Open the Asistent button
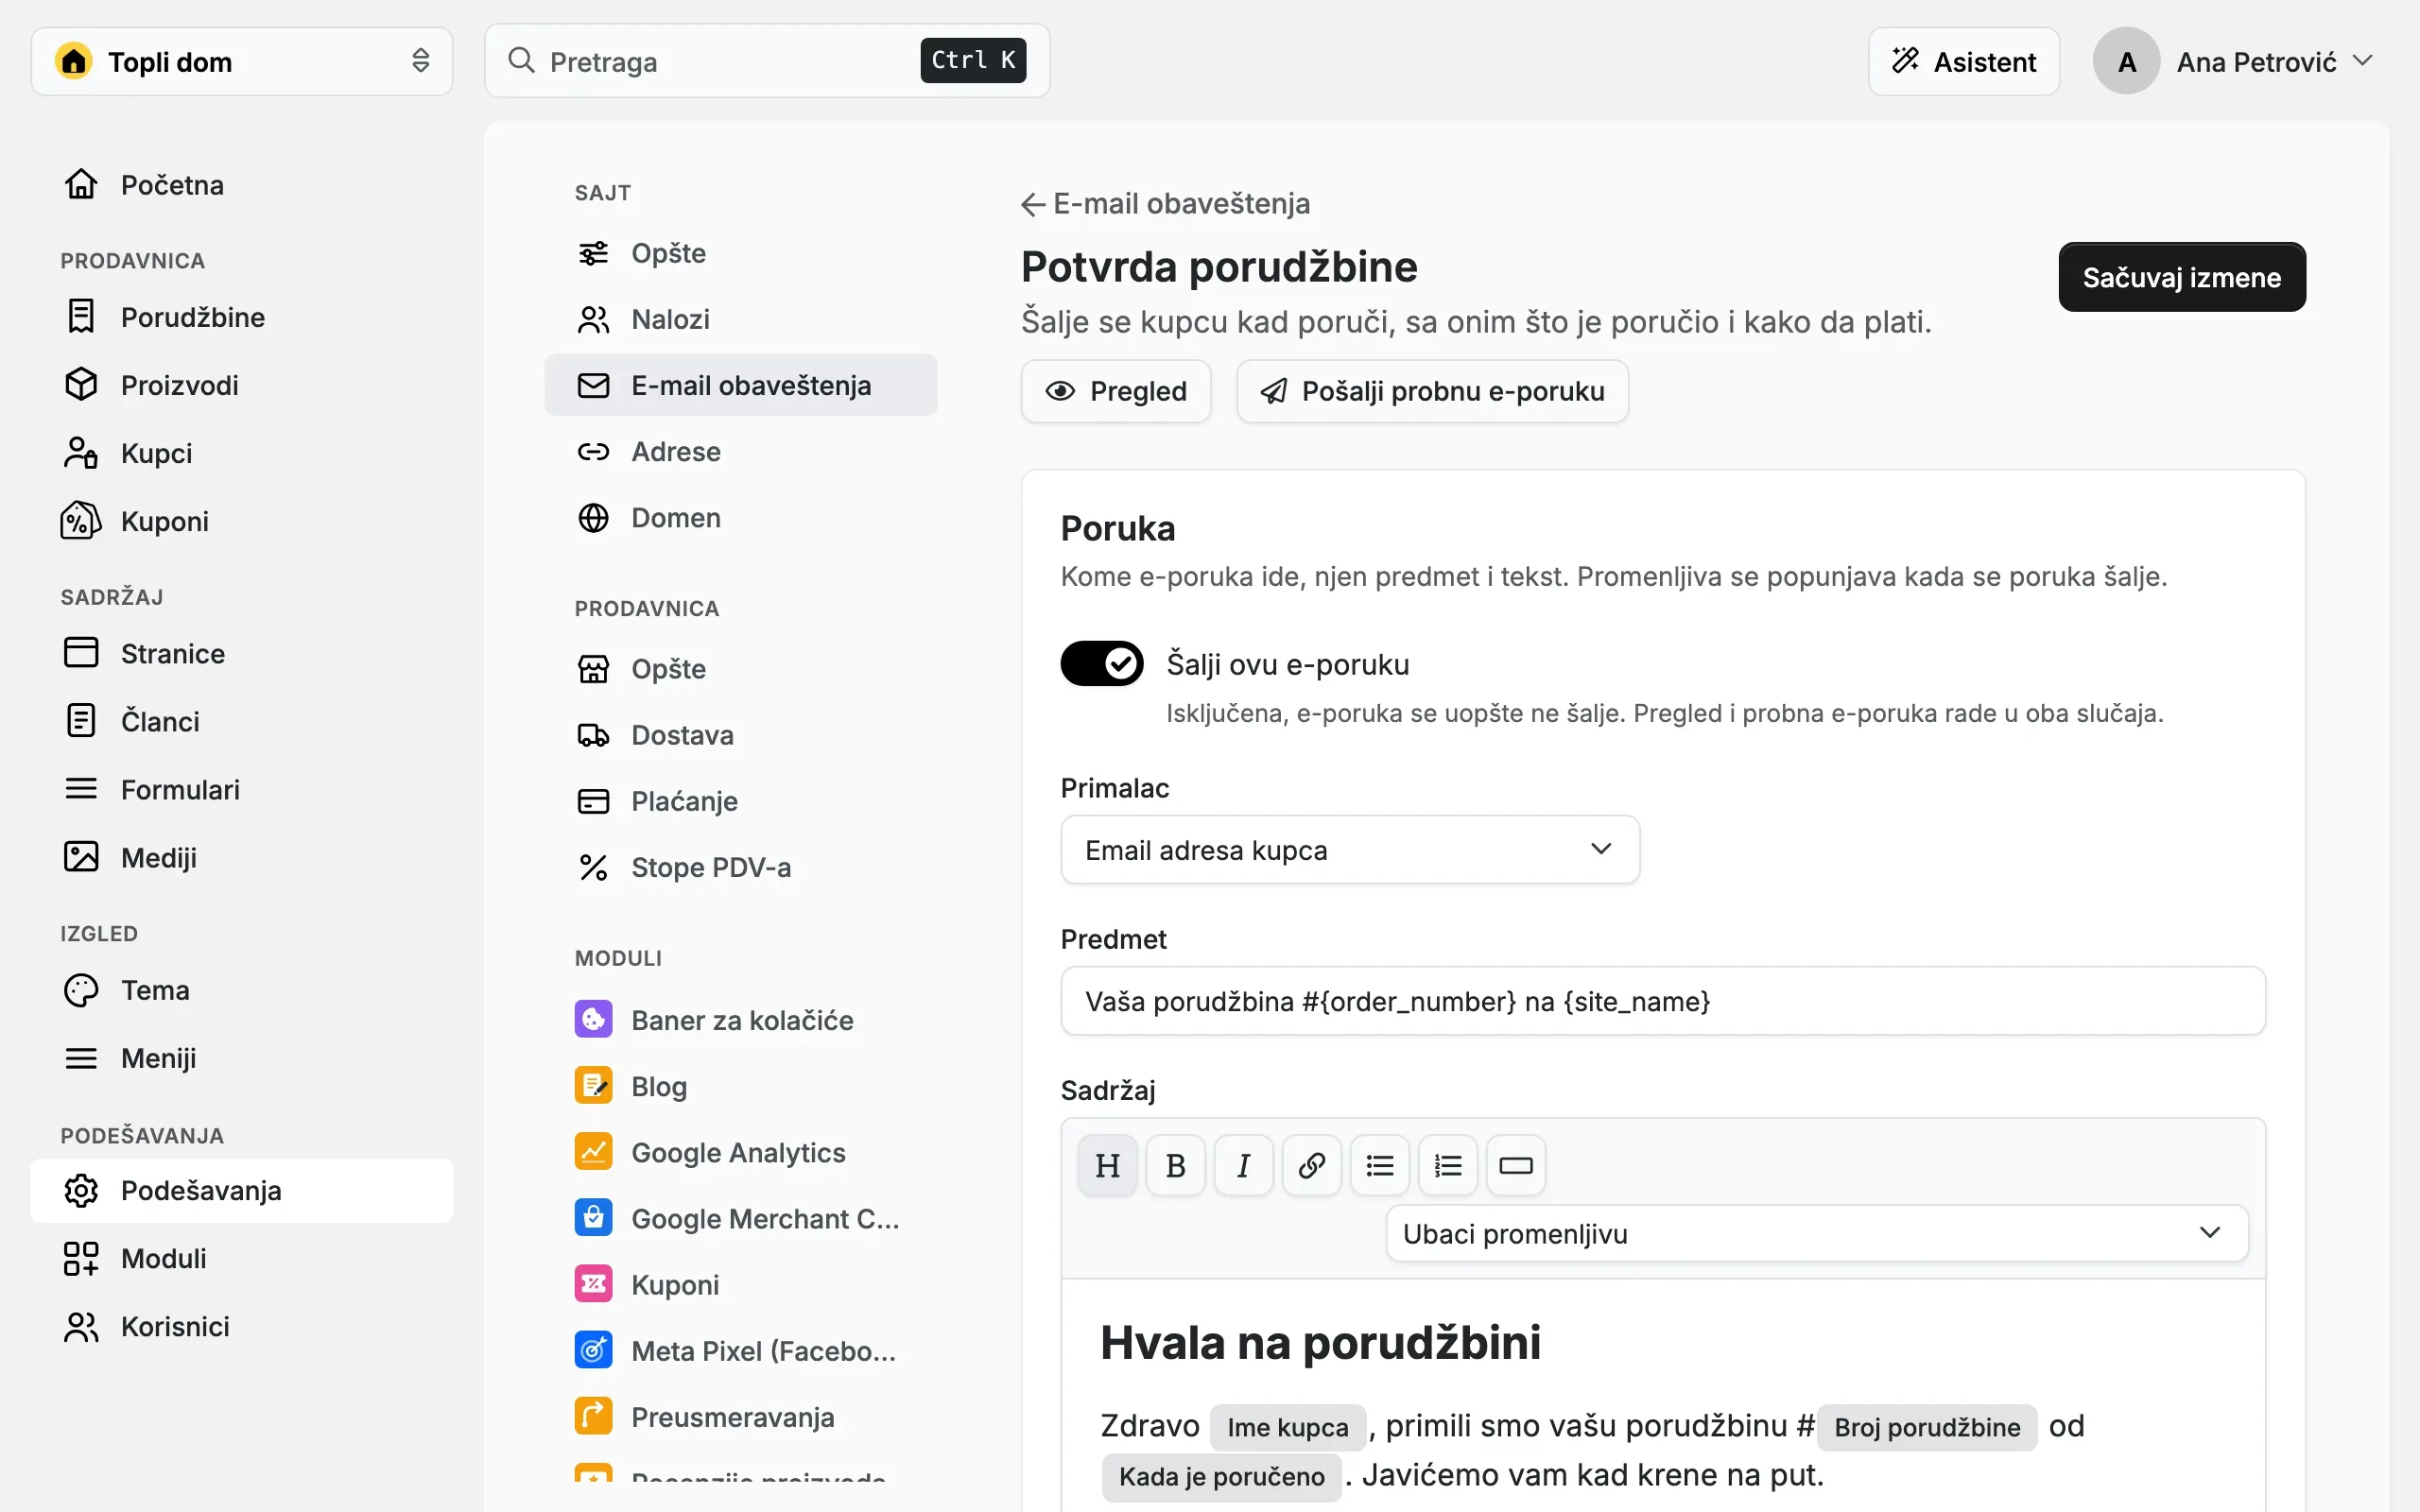Screen dimensions: 2420x1512 pyautogui.click(x=1963, y=61)
